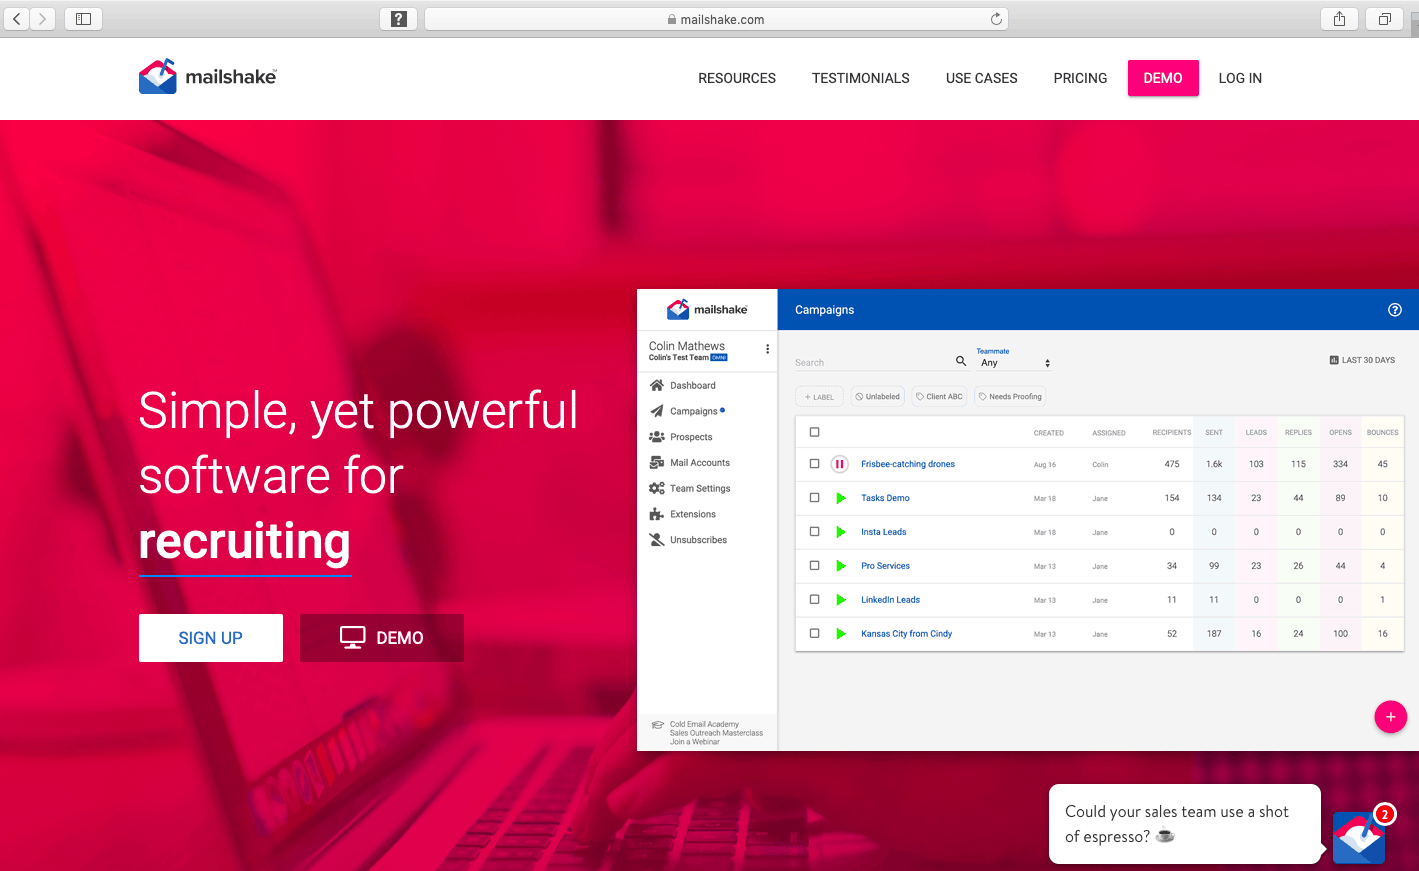The height and width of the screenshot is (871, 1419).
Task: Open the three-dot menu beside Colin Mathews
Action: pos(767,350)
